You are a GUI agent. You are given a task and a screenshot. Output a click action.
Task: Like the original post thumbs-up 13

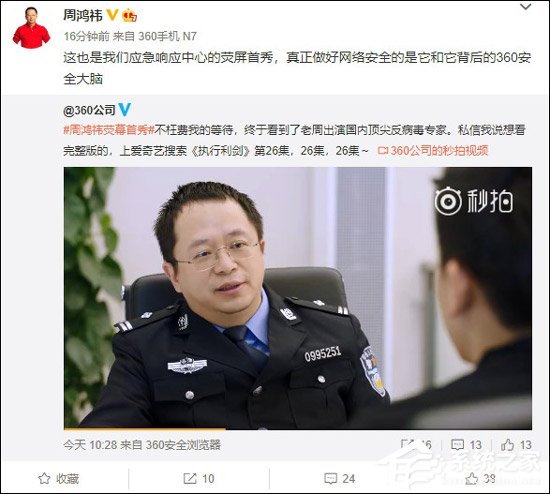coord(516,445)
